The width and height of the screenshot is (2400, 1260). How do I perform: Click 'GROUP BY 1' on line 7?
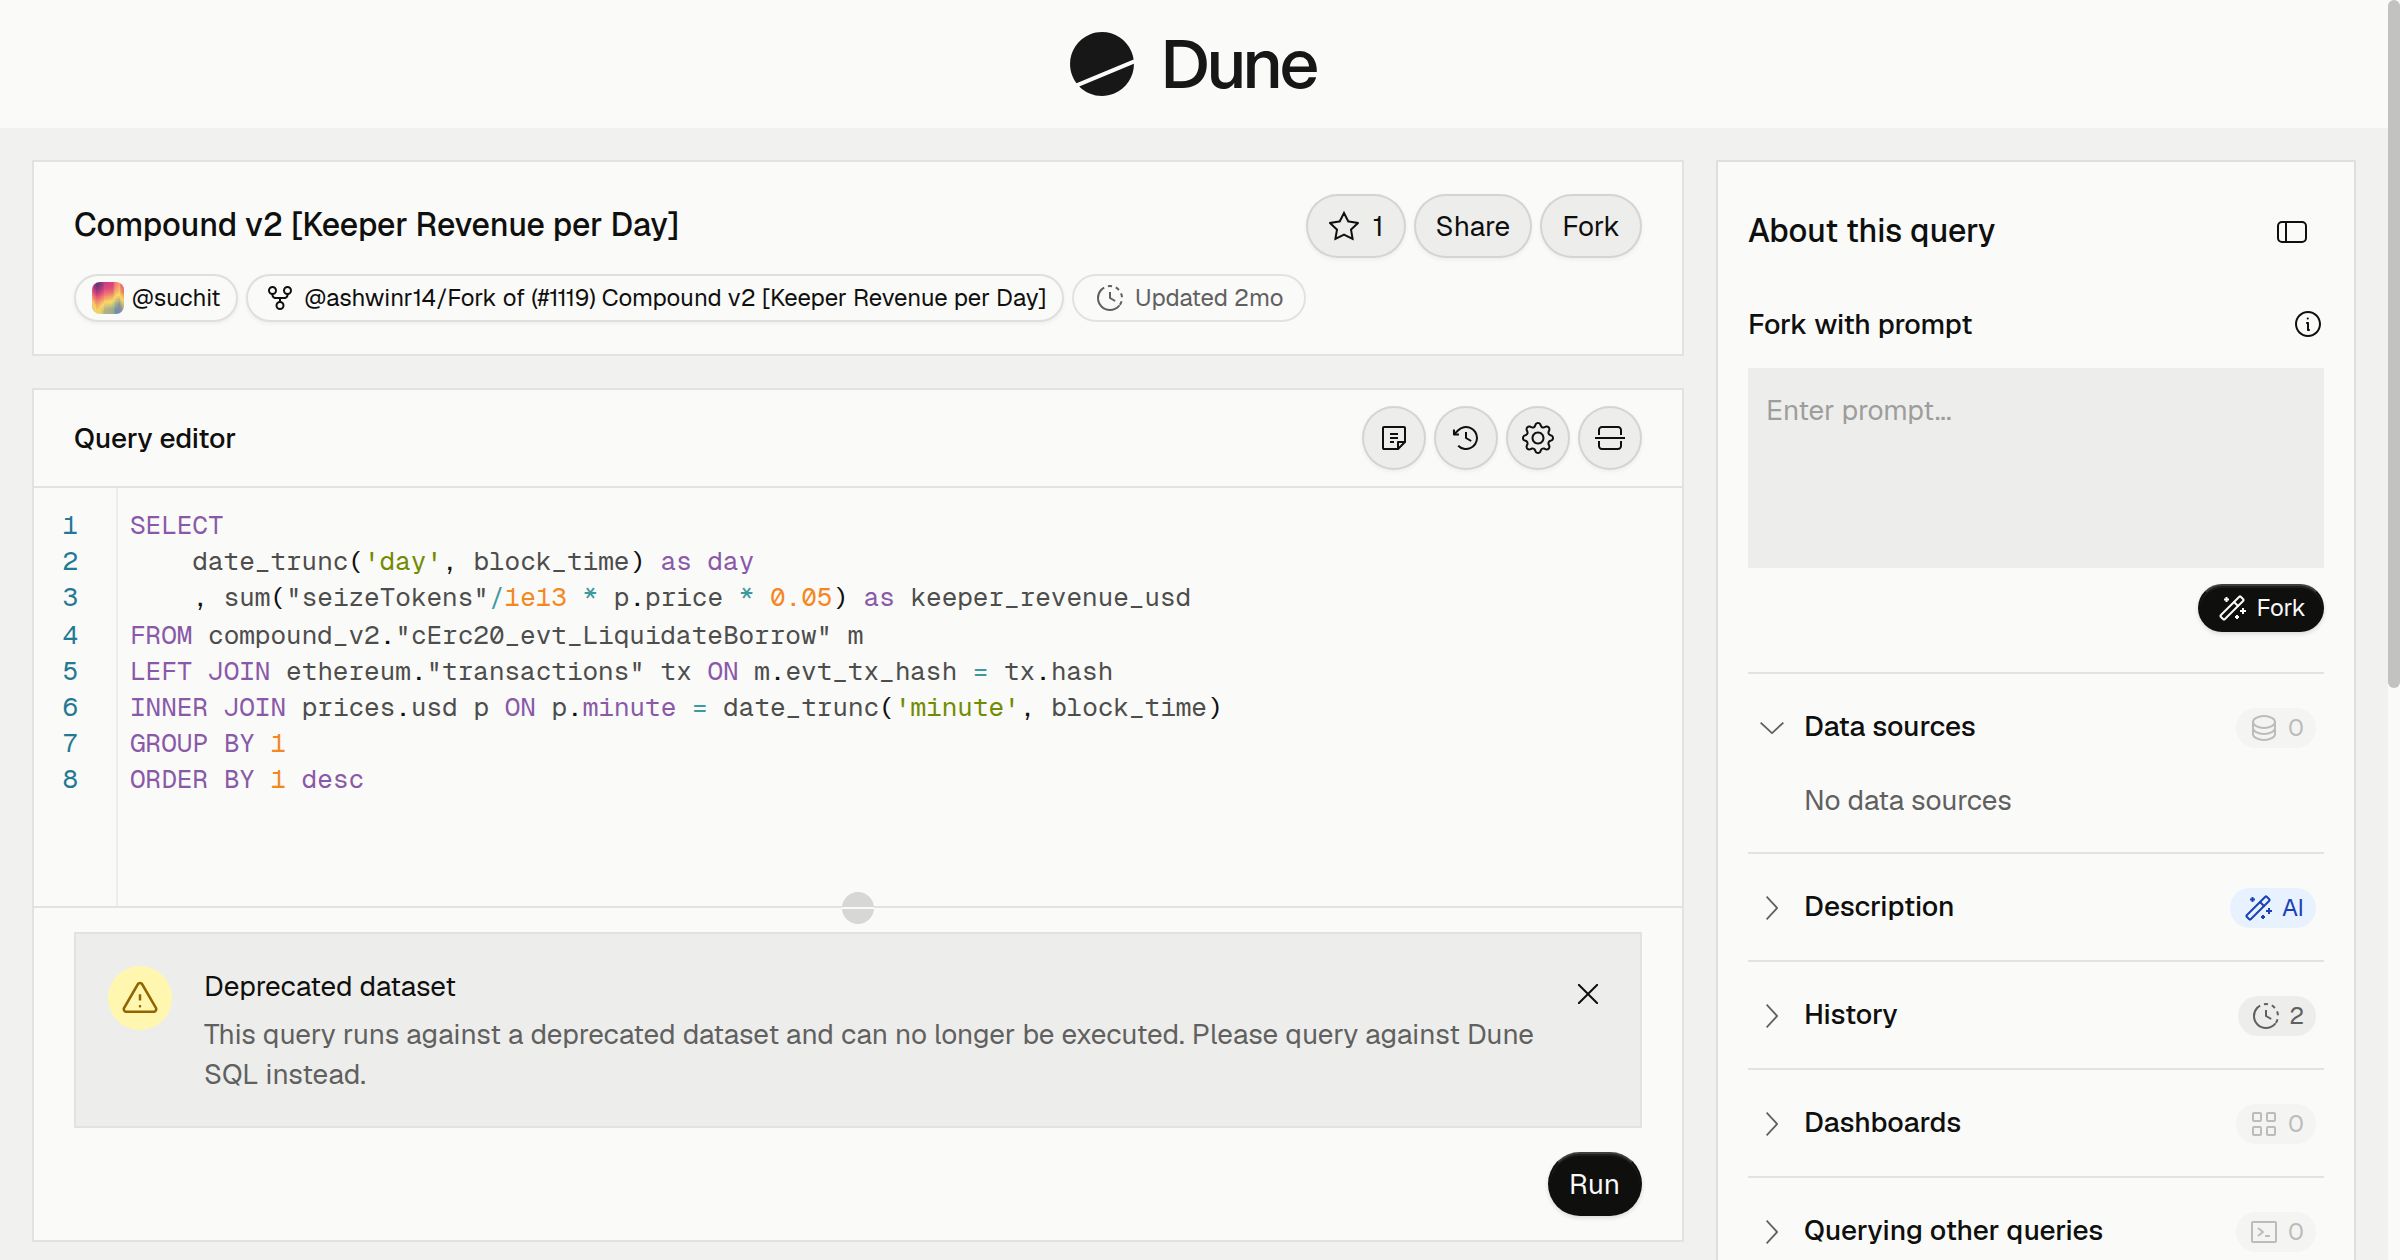point(207,744)
